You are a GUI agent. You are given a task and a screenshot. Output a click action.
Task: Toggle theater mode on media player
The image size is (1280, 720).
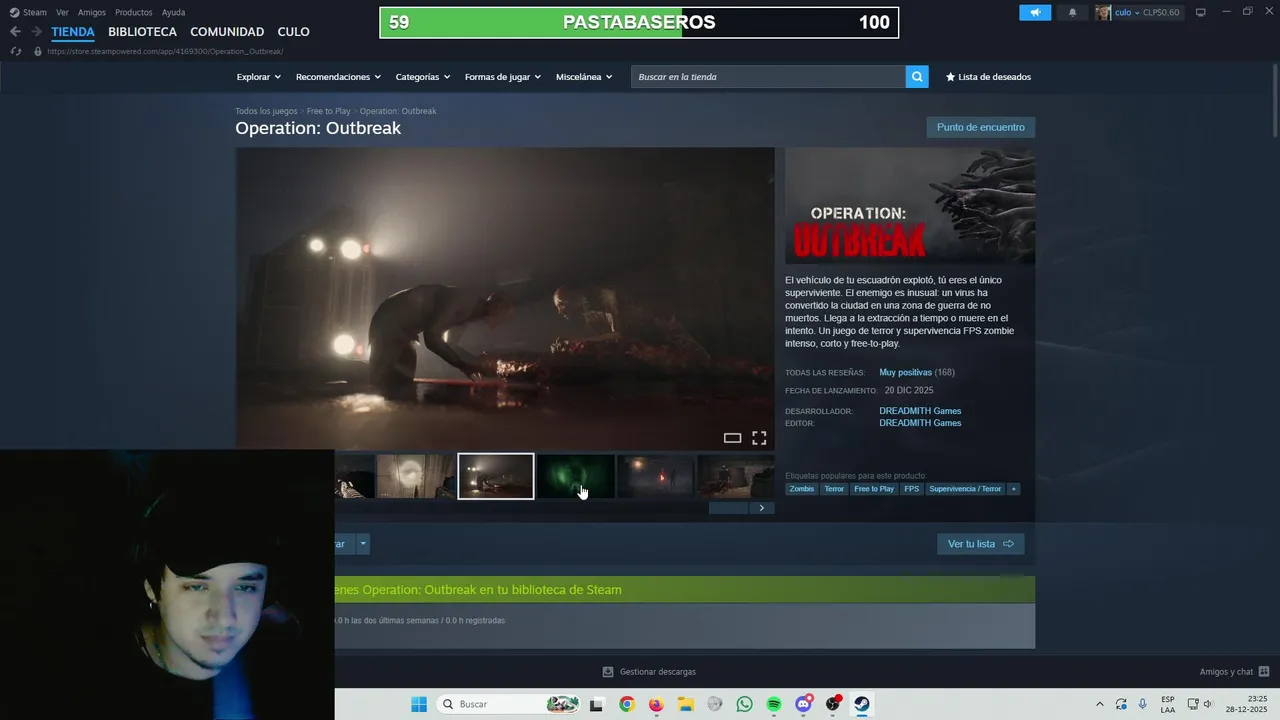(732, 438)
